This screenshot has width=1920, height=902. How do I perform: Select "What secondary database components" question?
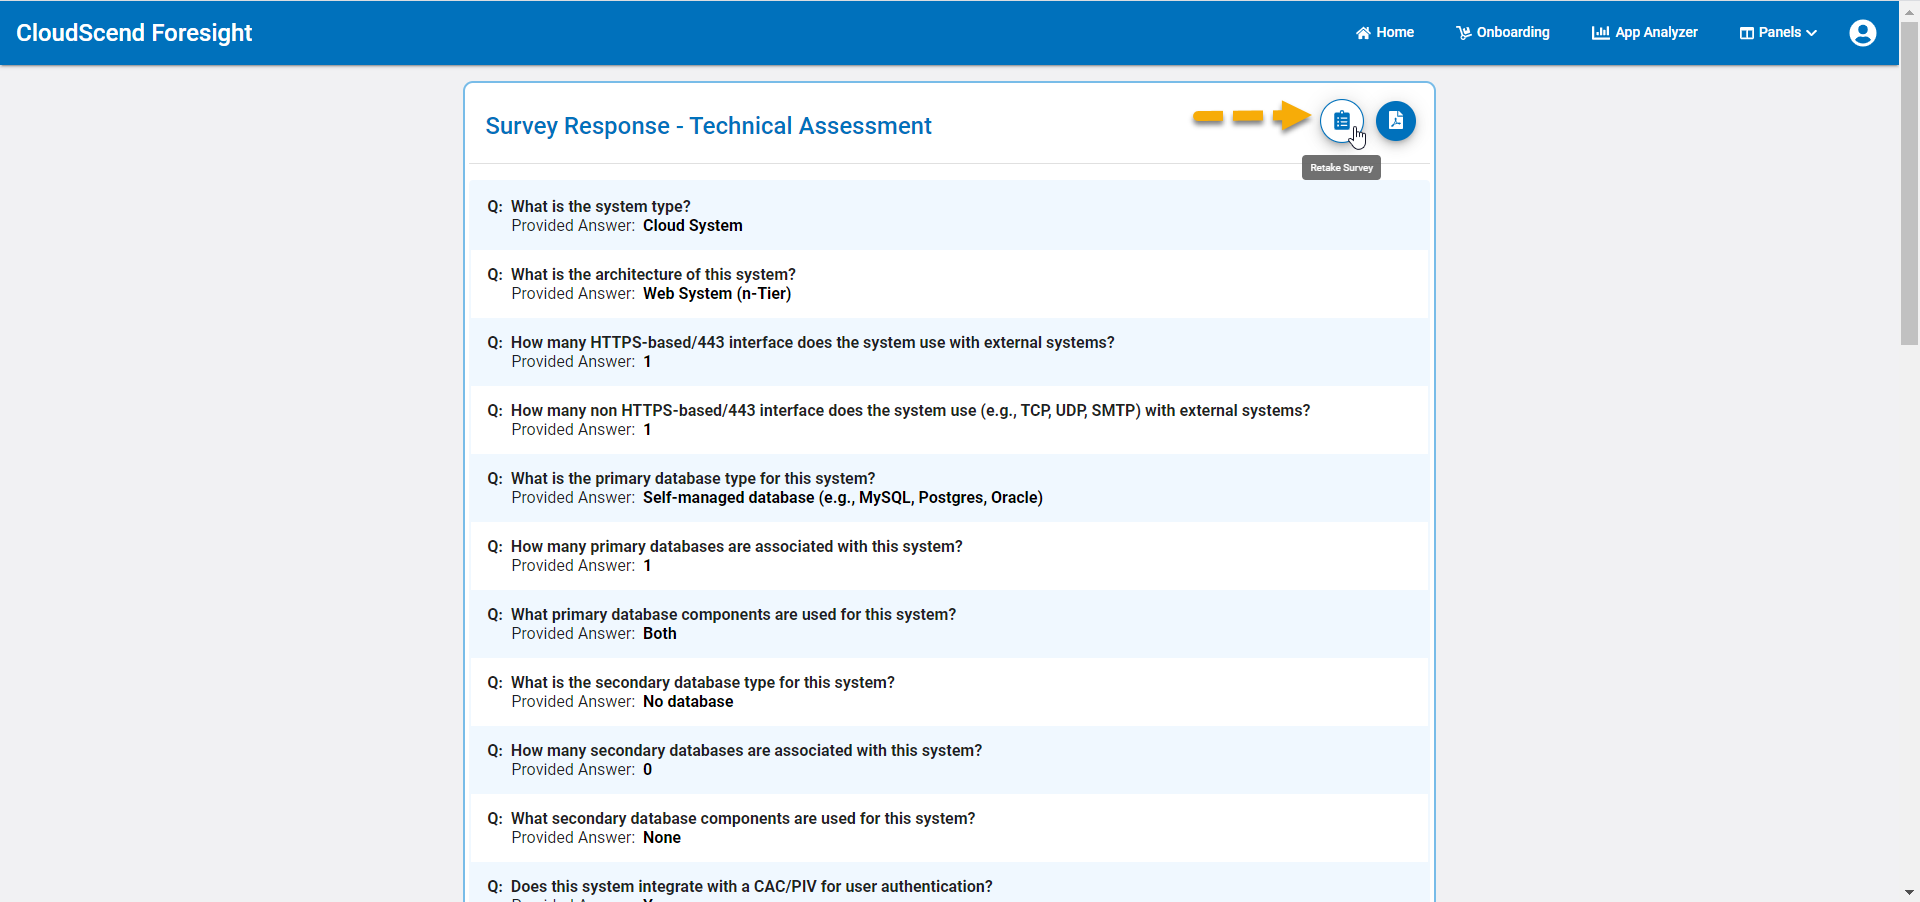point(743,819)
